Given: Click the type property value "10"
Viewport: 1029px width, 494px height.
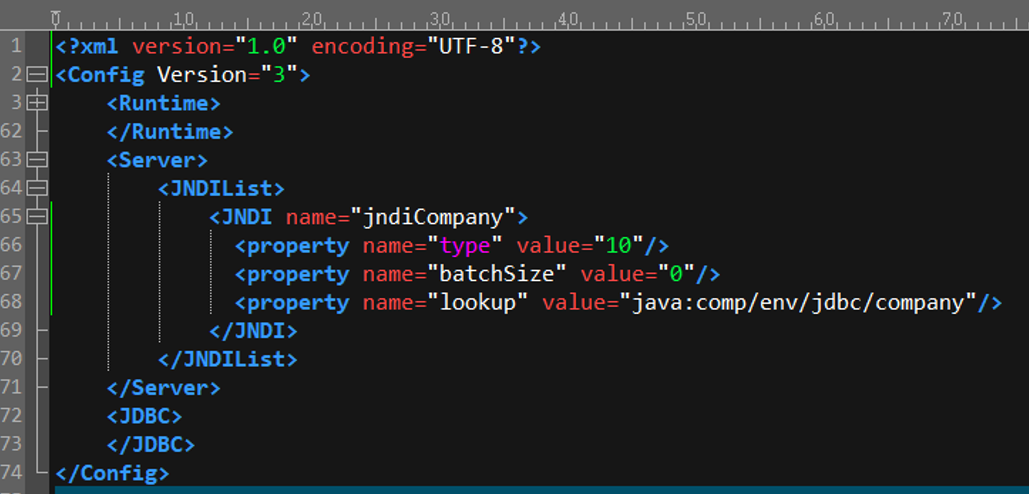Looking at the screenshot, I should pyautogui.click(x=619, y=246).
